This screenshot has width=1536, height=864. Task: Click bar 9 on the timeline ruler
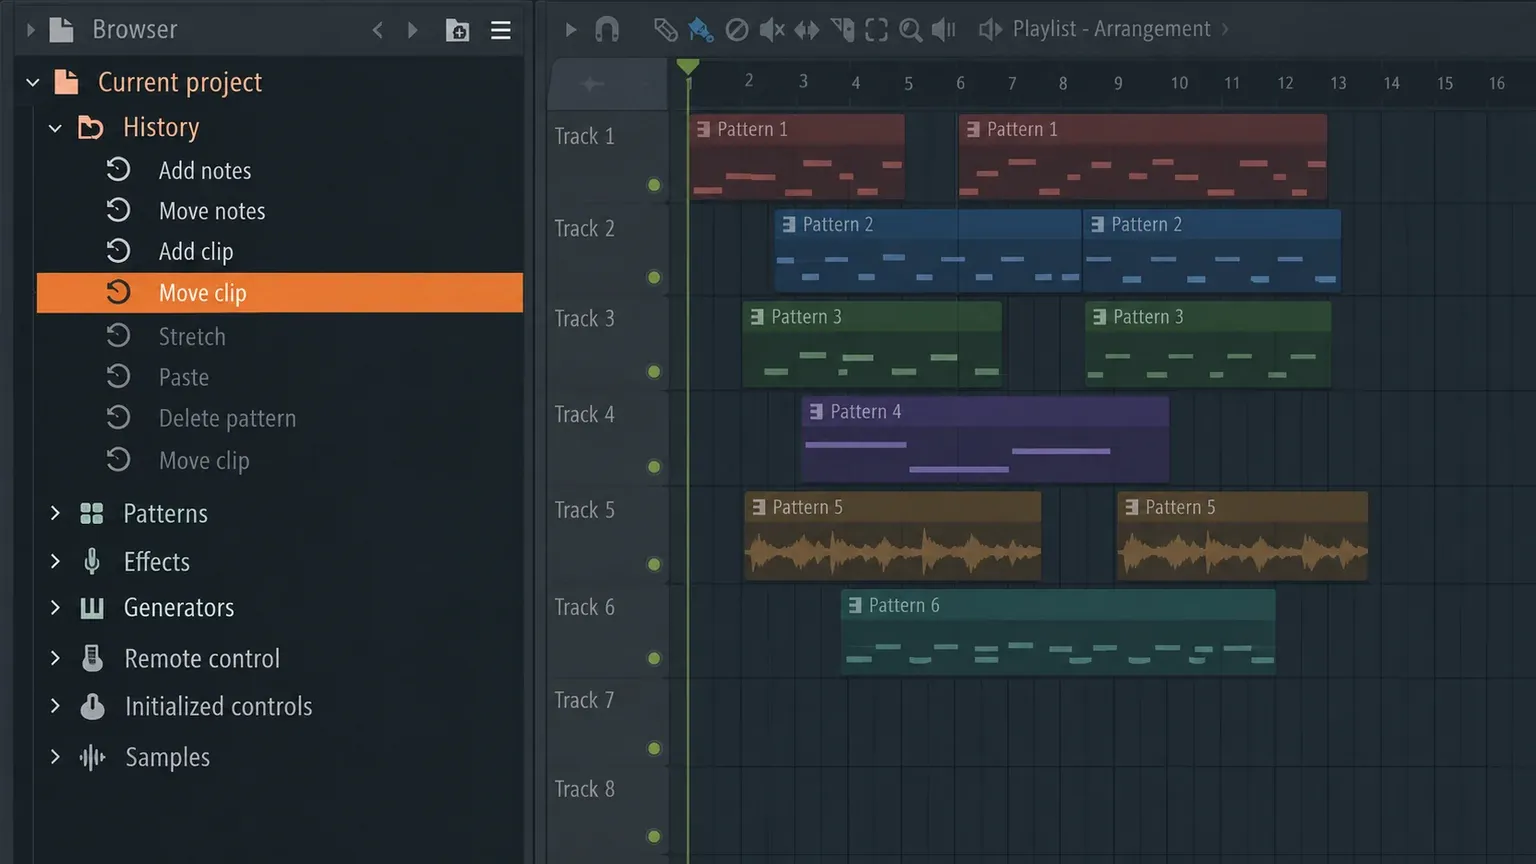pos(1118,83)
